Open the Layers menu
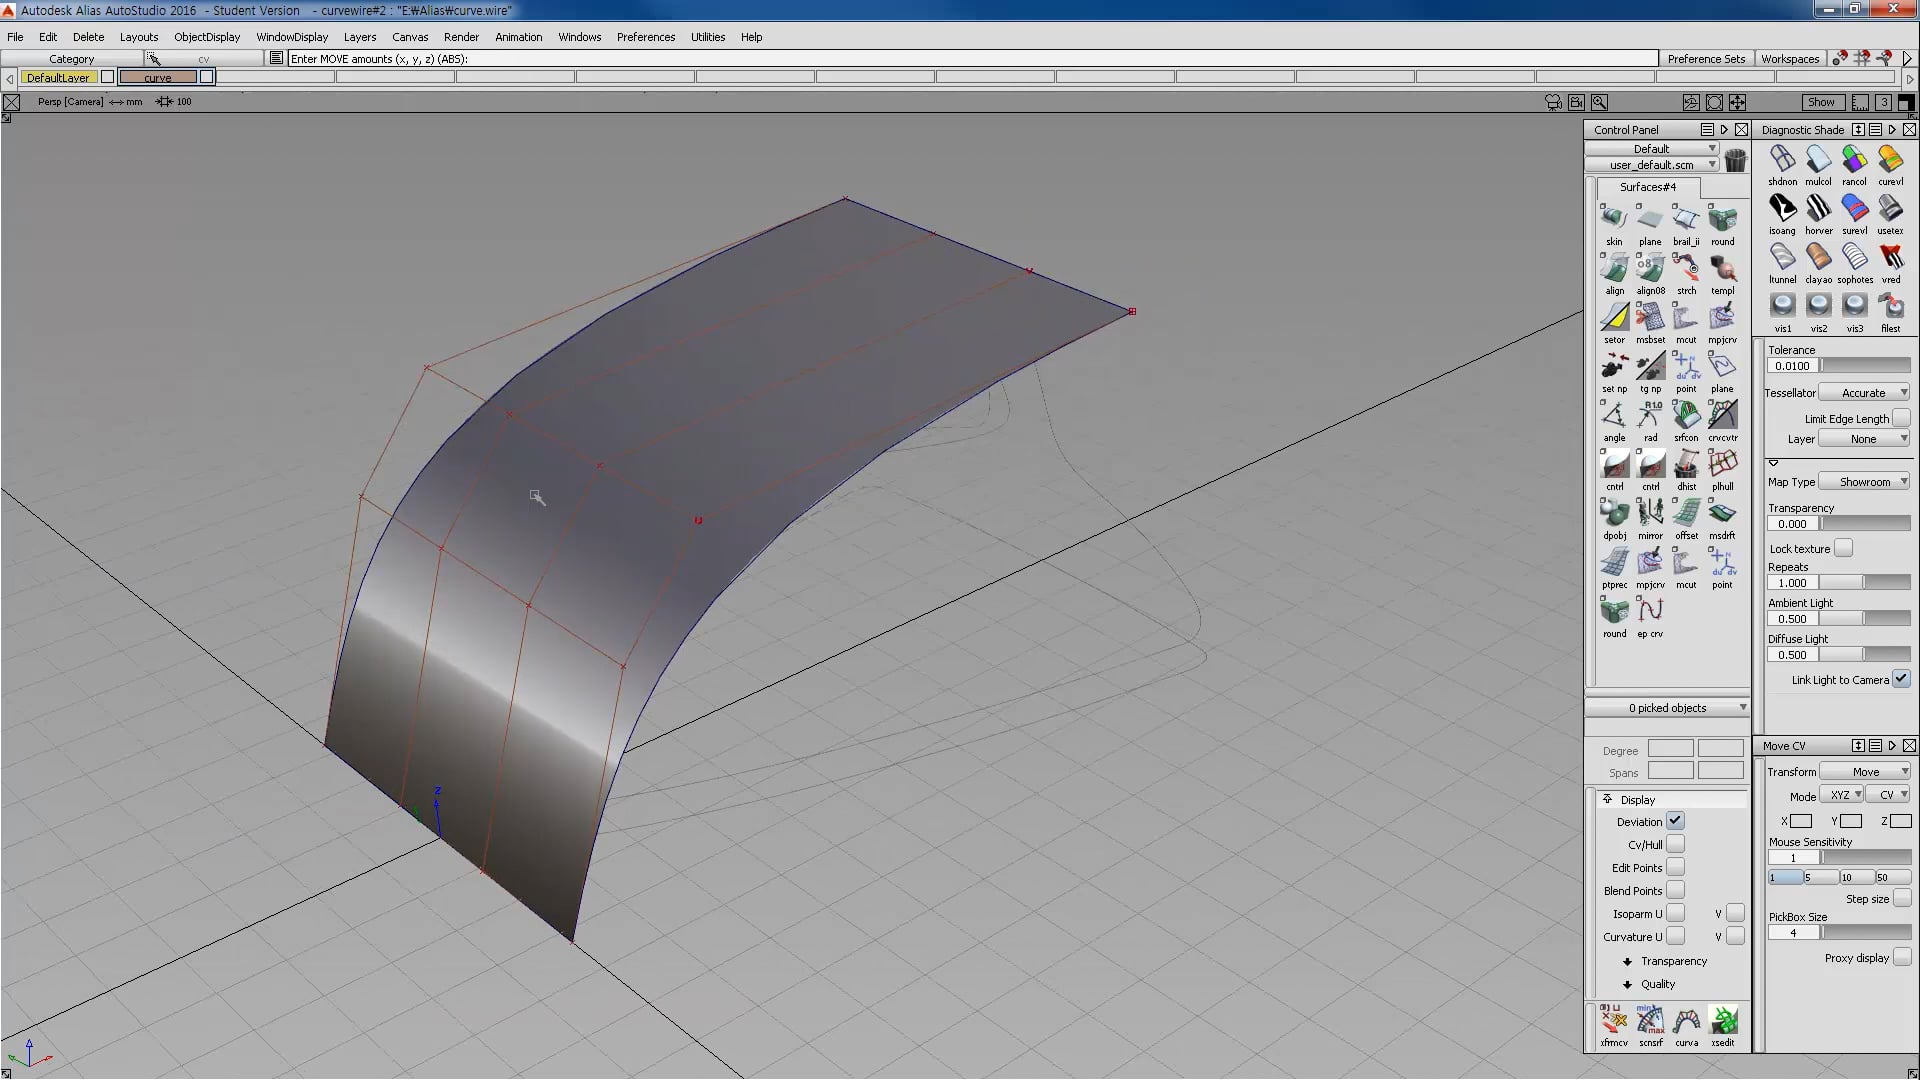The width and height of the screenshot is (1920, 1080). pyautogui.click(x=360, y=37)
